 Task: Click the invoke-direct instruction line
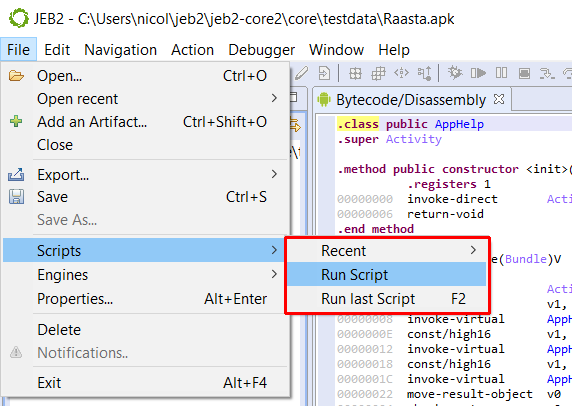(452, 199)
